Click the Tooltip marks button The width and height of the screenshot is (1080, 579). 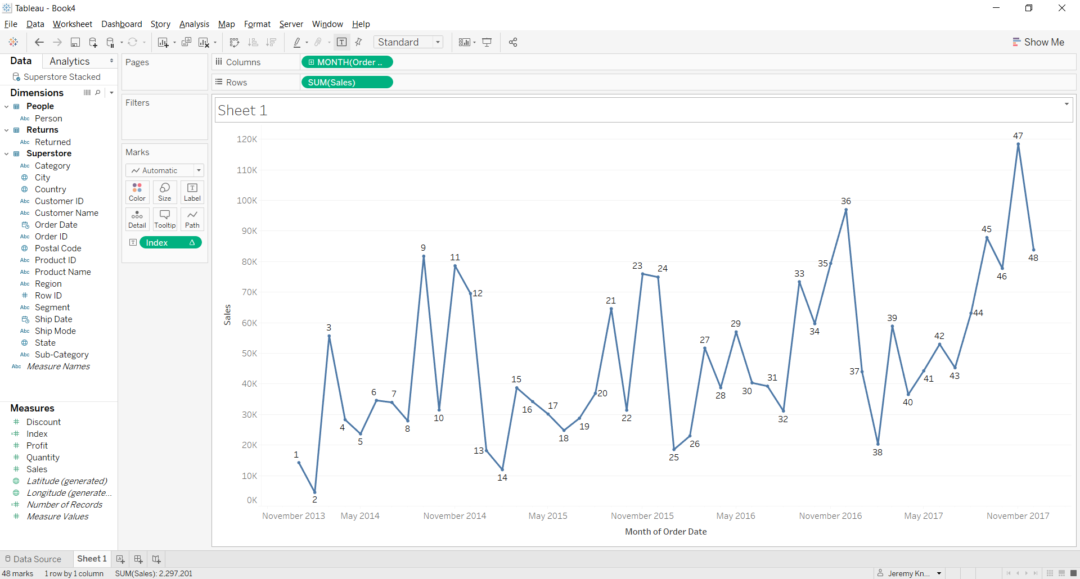pyautogui.click(x=164, y=217)
